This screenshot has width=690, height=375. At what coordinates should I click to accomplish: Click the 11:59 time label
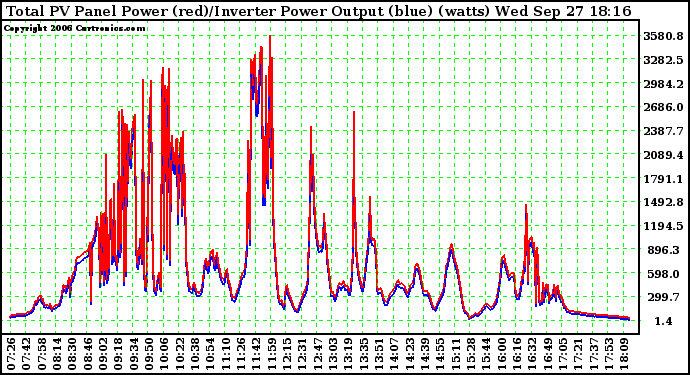tap(272, 354)
